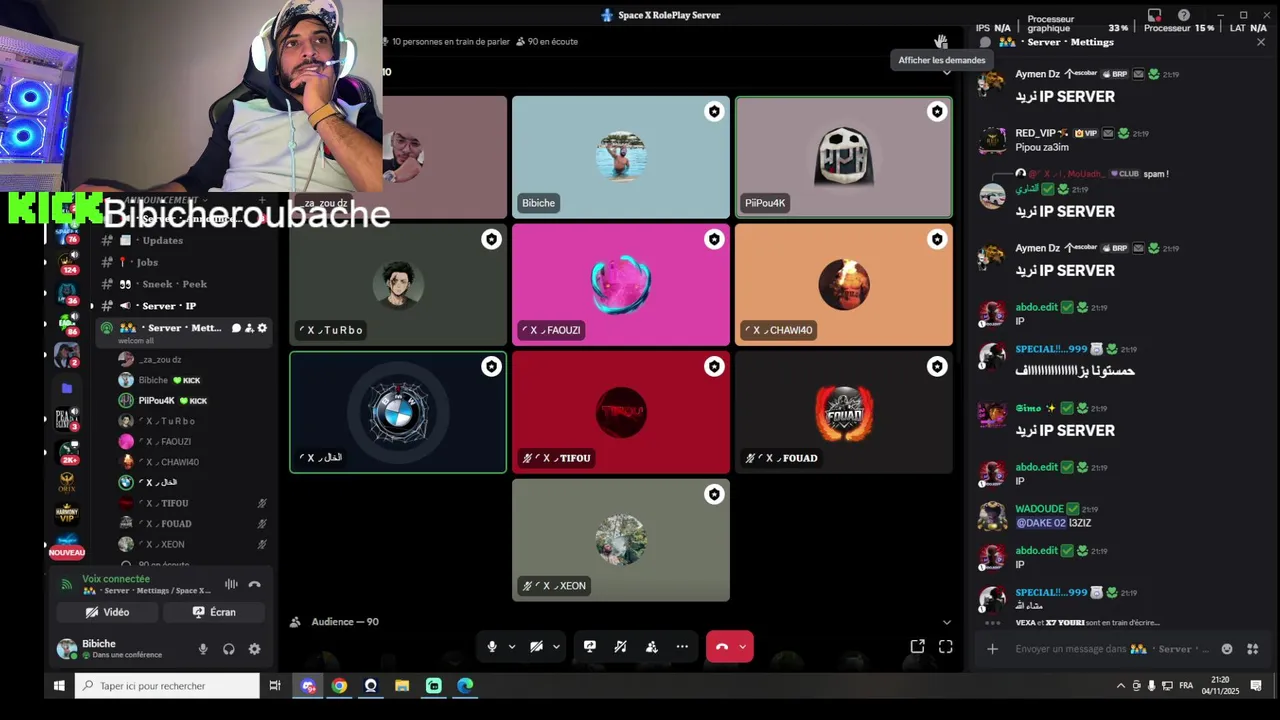Open Task View on taskbar

click(x=275, y=686)
